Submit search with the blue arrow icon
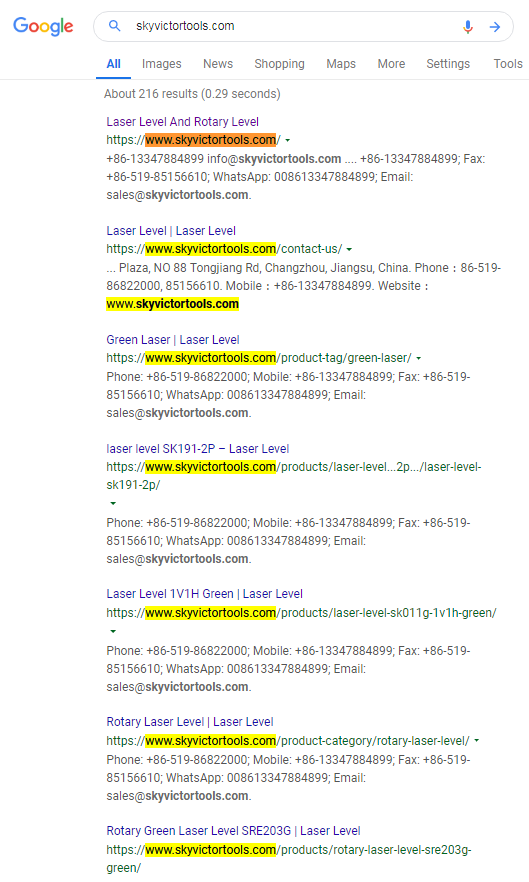 [495, 26]
